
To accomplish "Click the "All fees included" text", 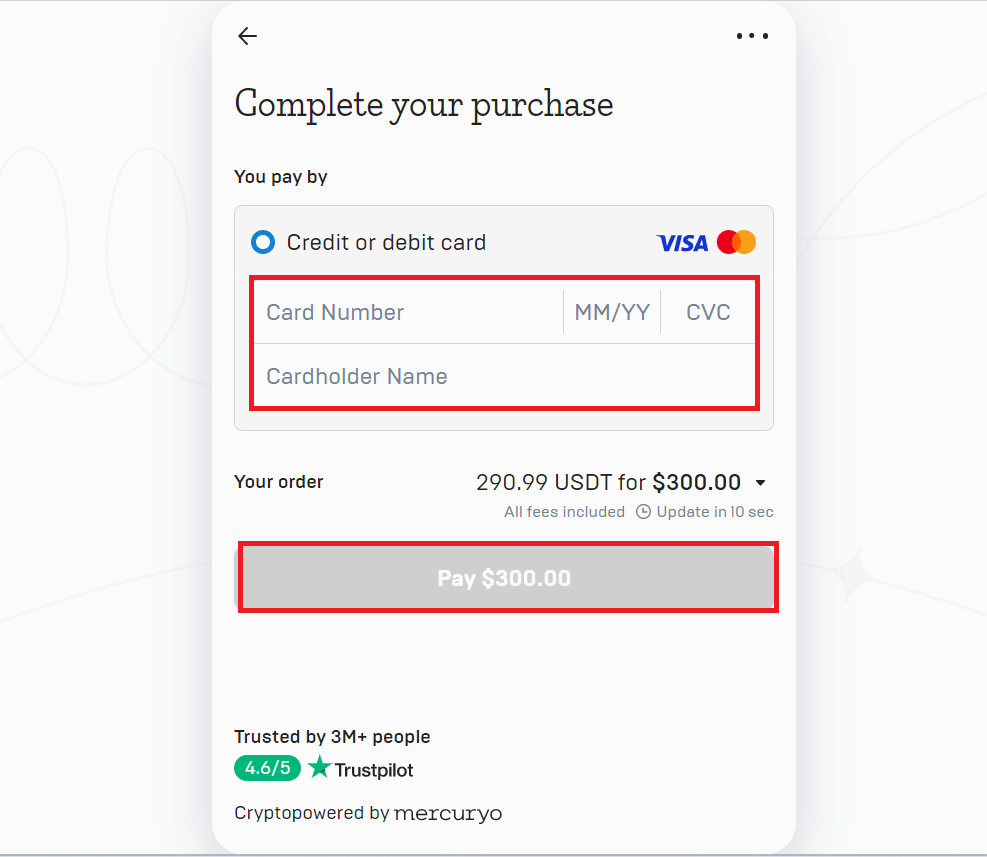I will [564, 512].
